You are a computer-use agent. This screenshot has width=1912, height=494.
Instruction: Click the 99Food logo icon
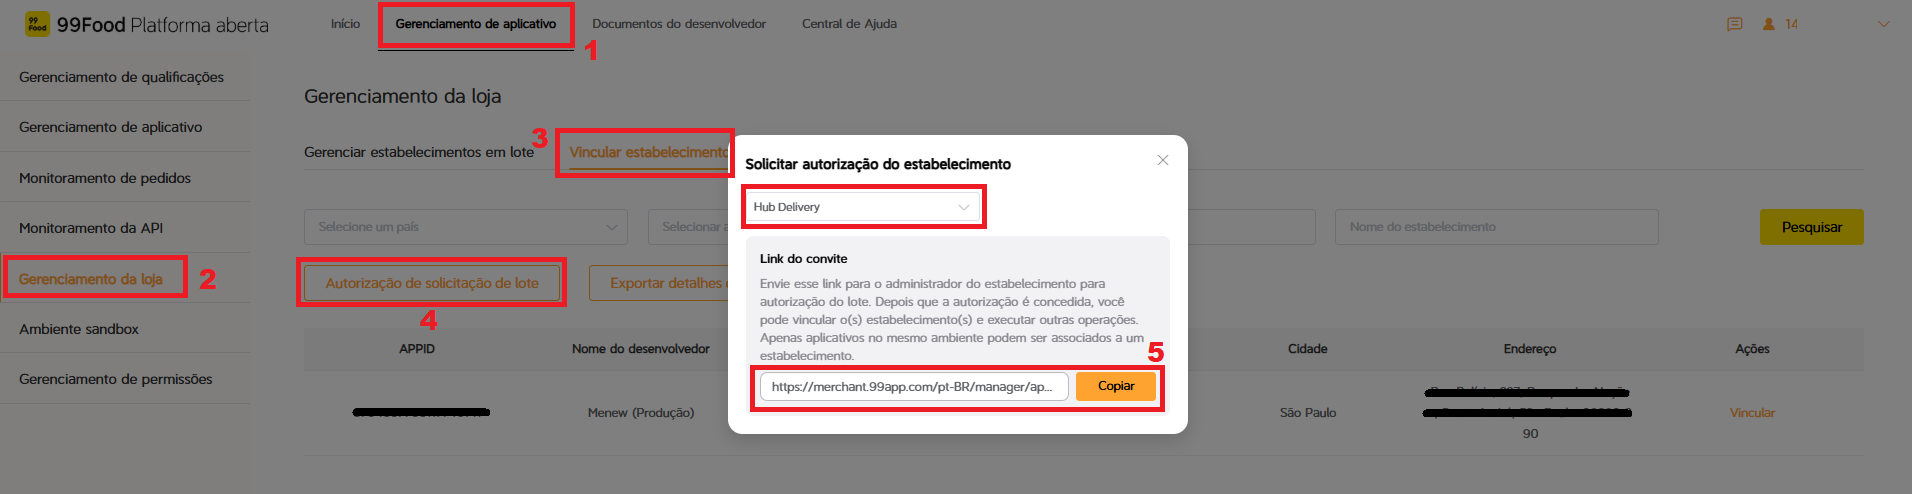pos(37,24)
